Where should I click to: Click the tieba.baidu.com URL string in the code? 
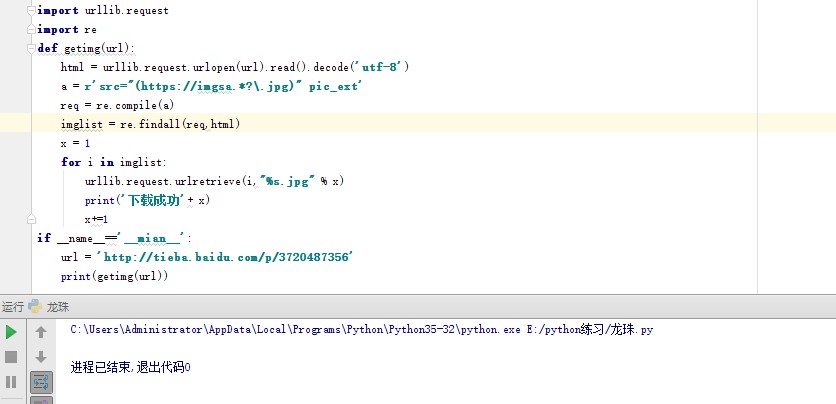click(x=225, y=257)
